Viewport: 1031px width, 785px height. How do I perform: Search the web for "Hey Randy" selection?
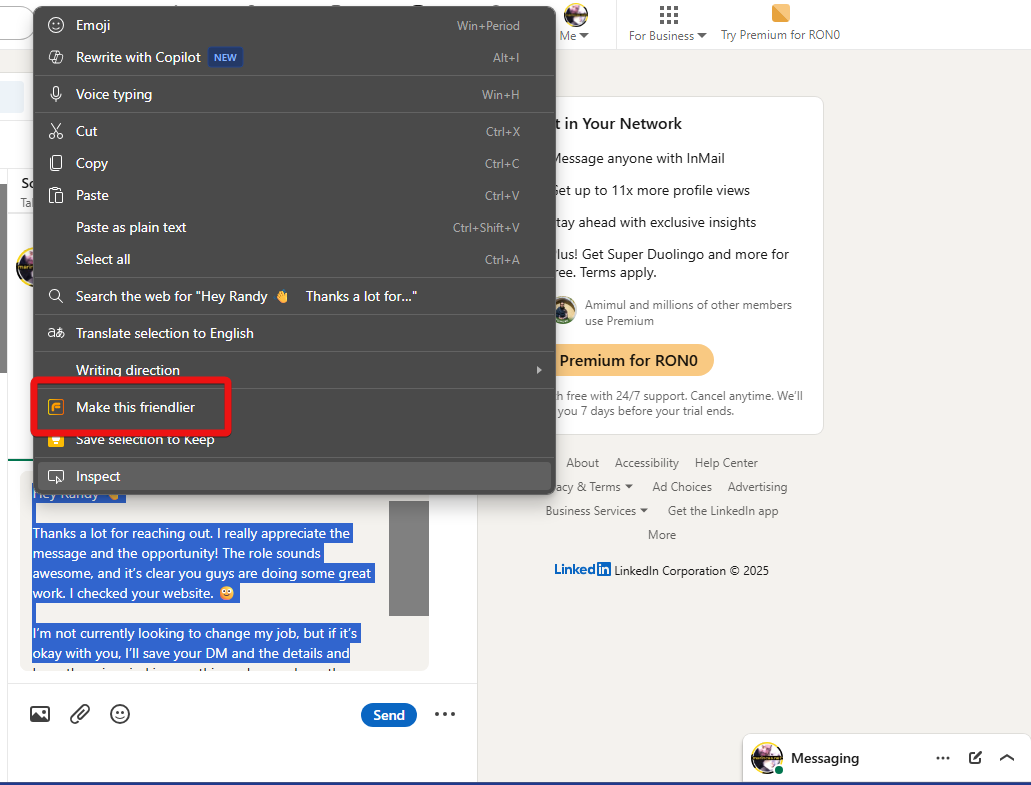pyautogui.click(x=294, y=297)
